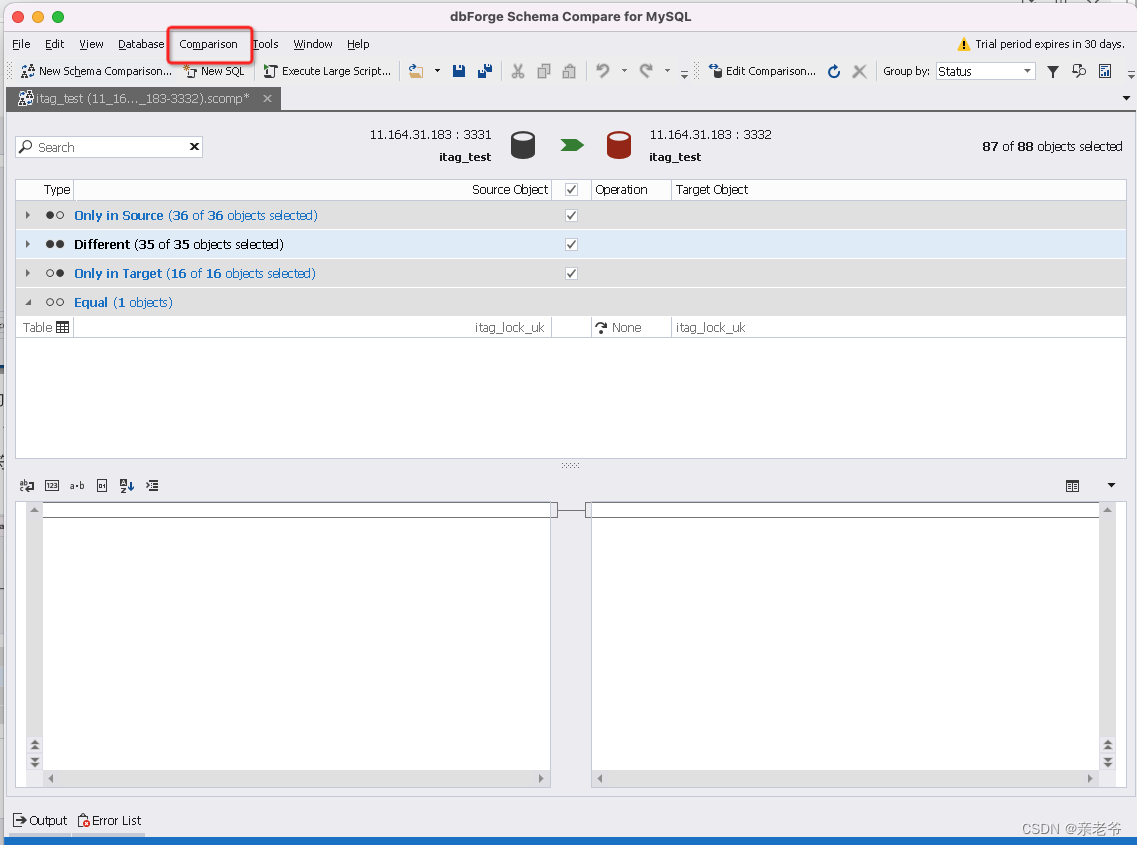The image size is (1137, 845).
Task: Click the source database cylinder icon
Action: (x=523, y=145)
